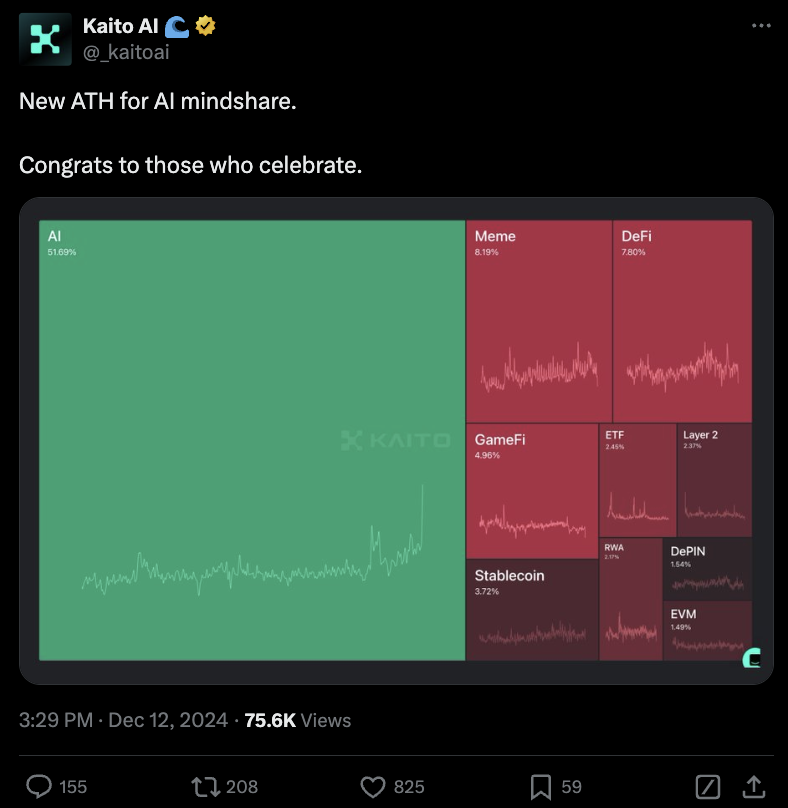Like the post with heart icon
788x808 pixels.
[373, 786]
